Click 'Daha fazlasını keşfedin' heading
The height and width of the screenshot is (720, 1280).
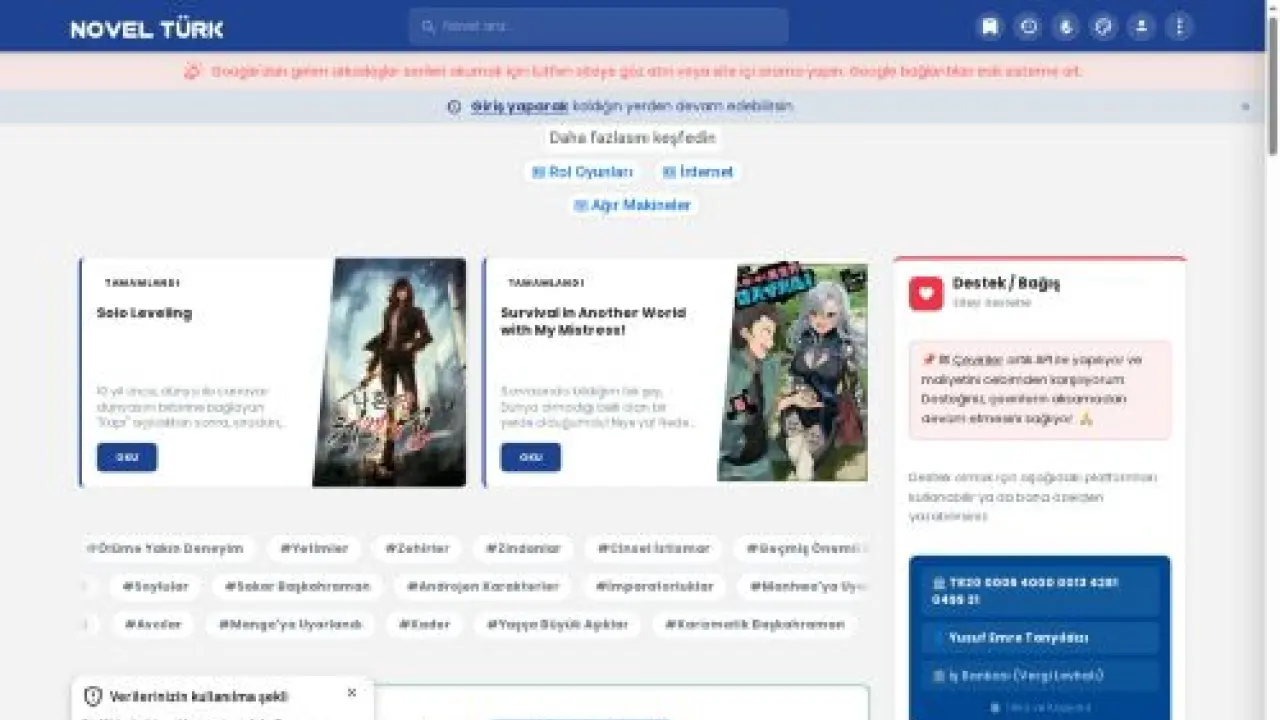pyautogui.click(x=632, y=137)
